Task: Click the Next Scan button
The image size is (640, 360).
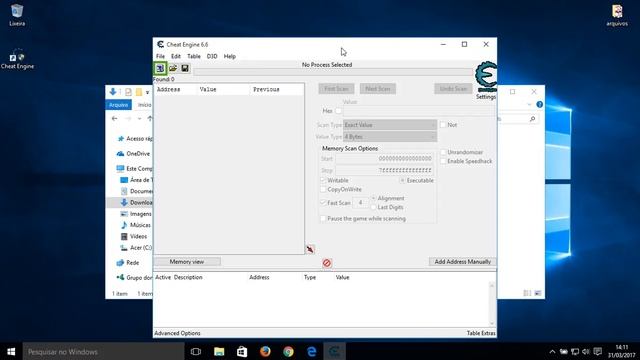Action: point(378,89)
